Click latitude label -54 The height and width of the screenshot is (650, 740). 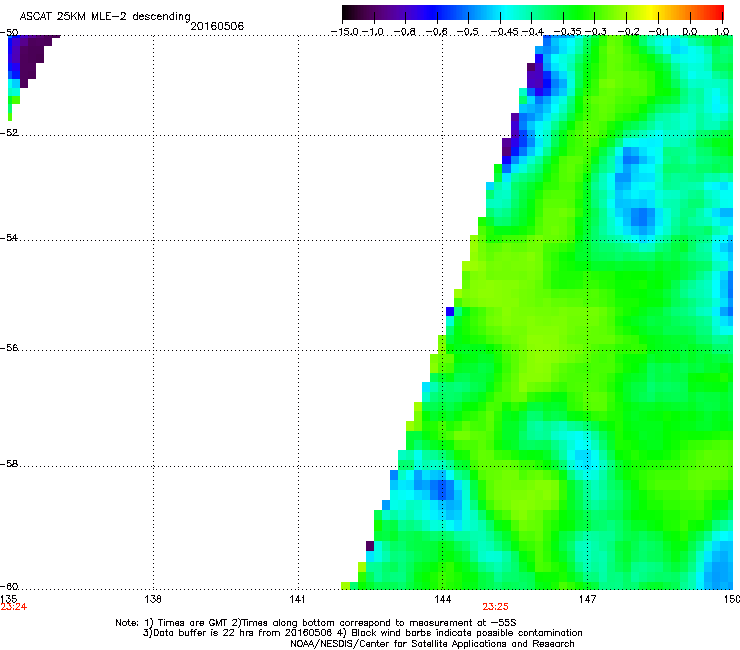tap(9, 237)
